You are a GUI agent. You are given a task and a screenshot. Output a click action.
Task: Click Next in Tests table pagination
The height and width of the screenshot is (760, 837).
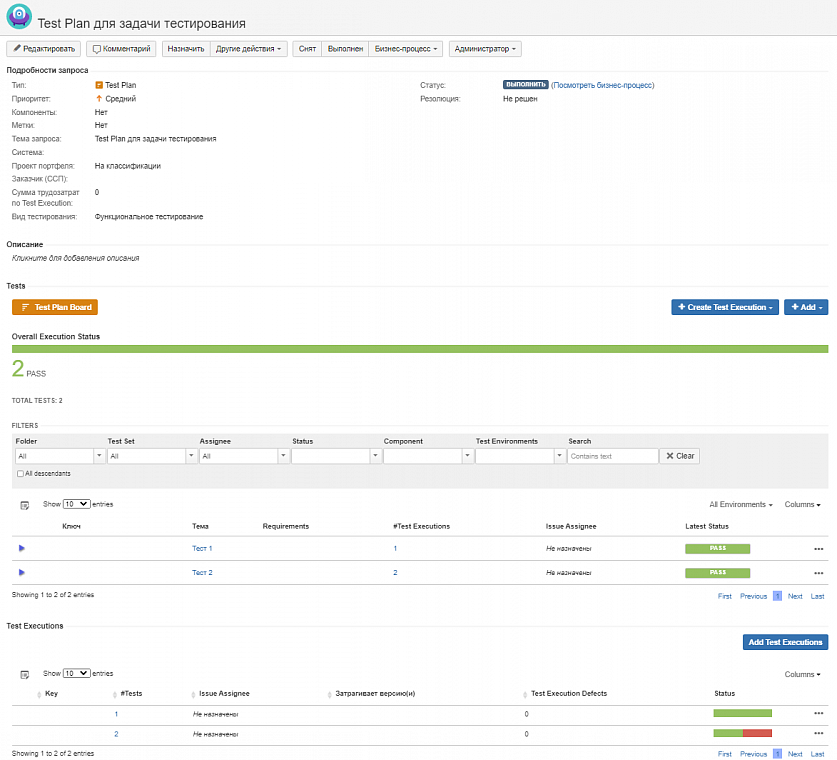[795, 596]
